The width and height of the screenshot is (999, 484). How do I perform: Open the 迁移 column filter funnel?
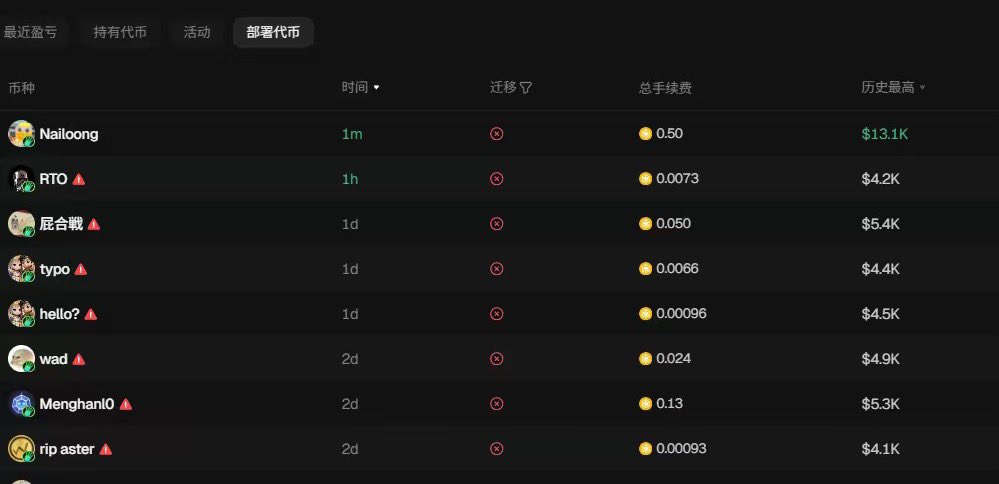tap(526, 87)
